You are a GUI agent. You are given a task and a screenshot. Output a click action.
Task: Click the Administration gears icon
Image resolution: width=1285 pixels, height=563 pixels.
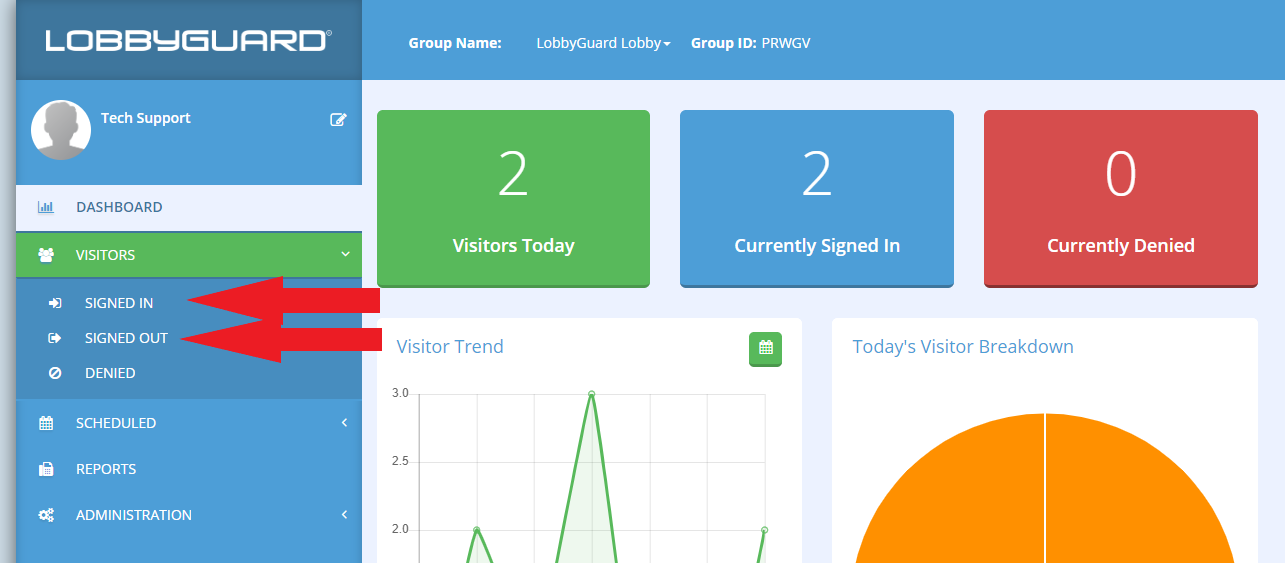pyautogui.click(x=46, y=515)
